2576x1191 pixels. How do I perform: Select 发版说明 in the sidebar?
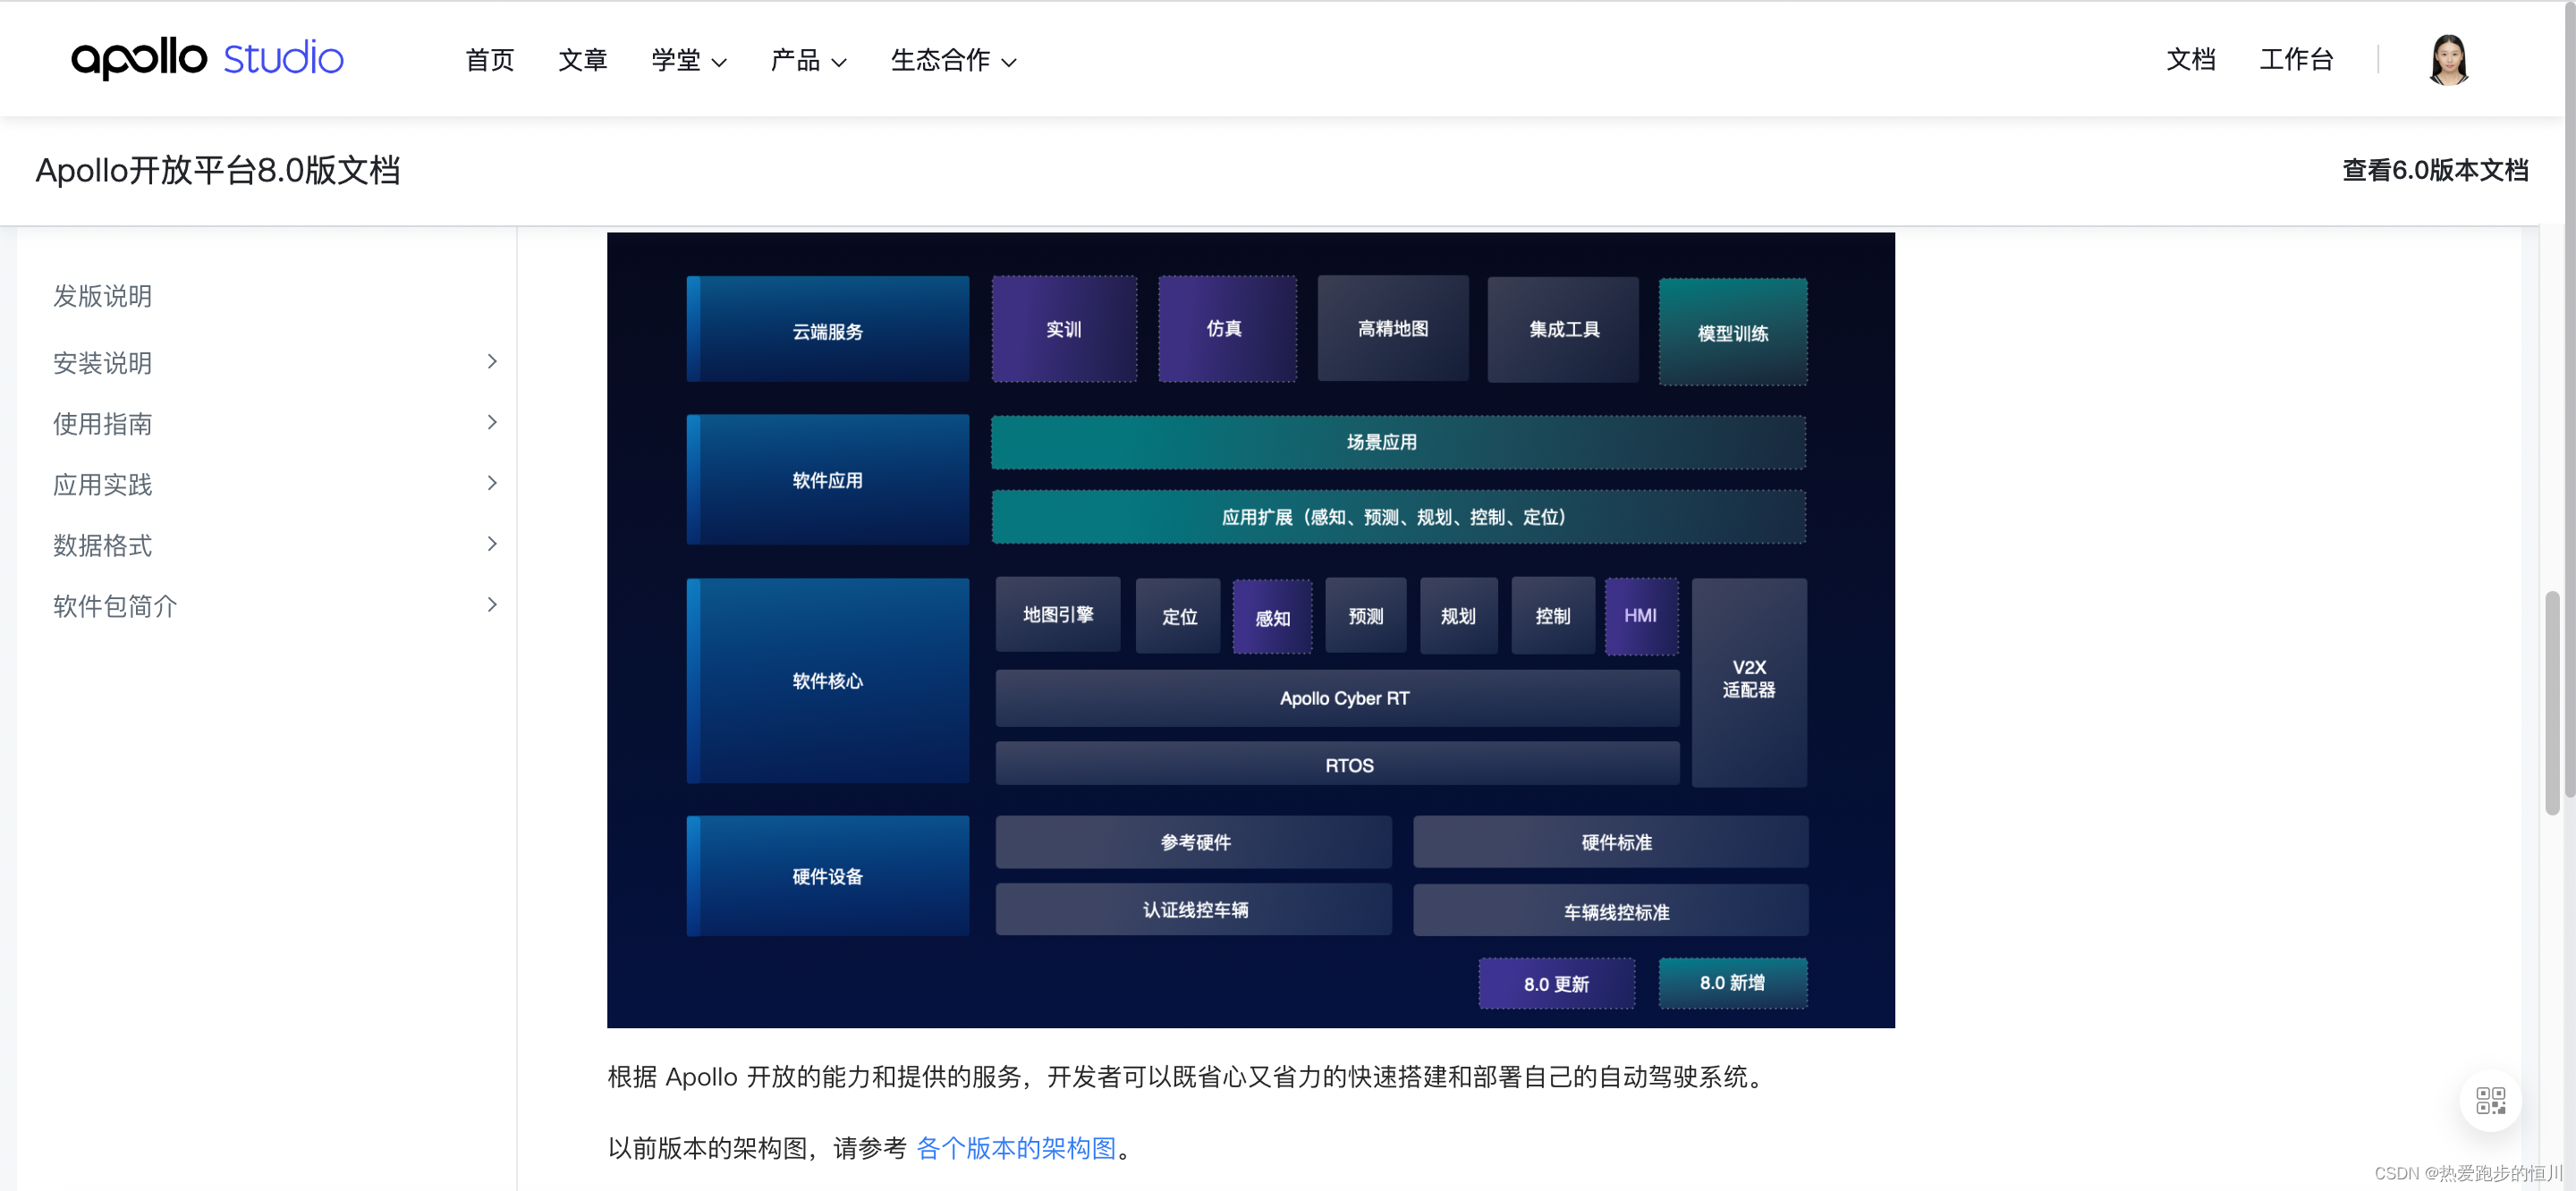102,296
